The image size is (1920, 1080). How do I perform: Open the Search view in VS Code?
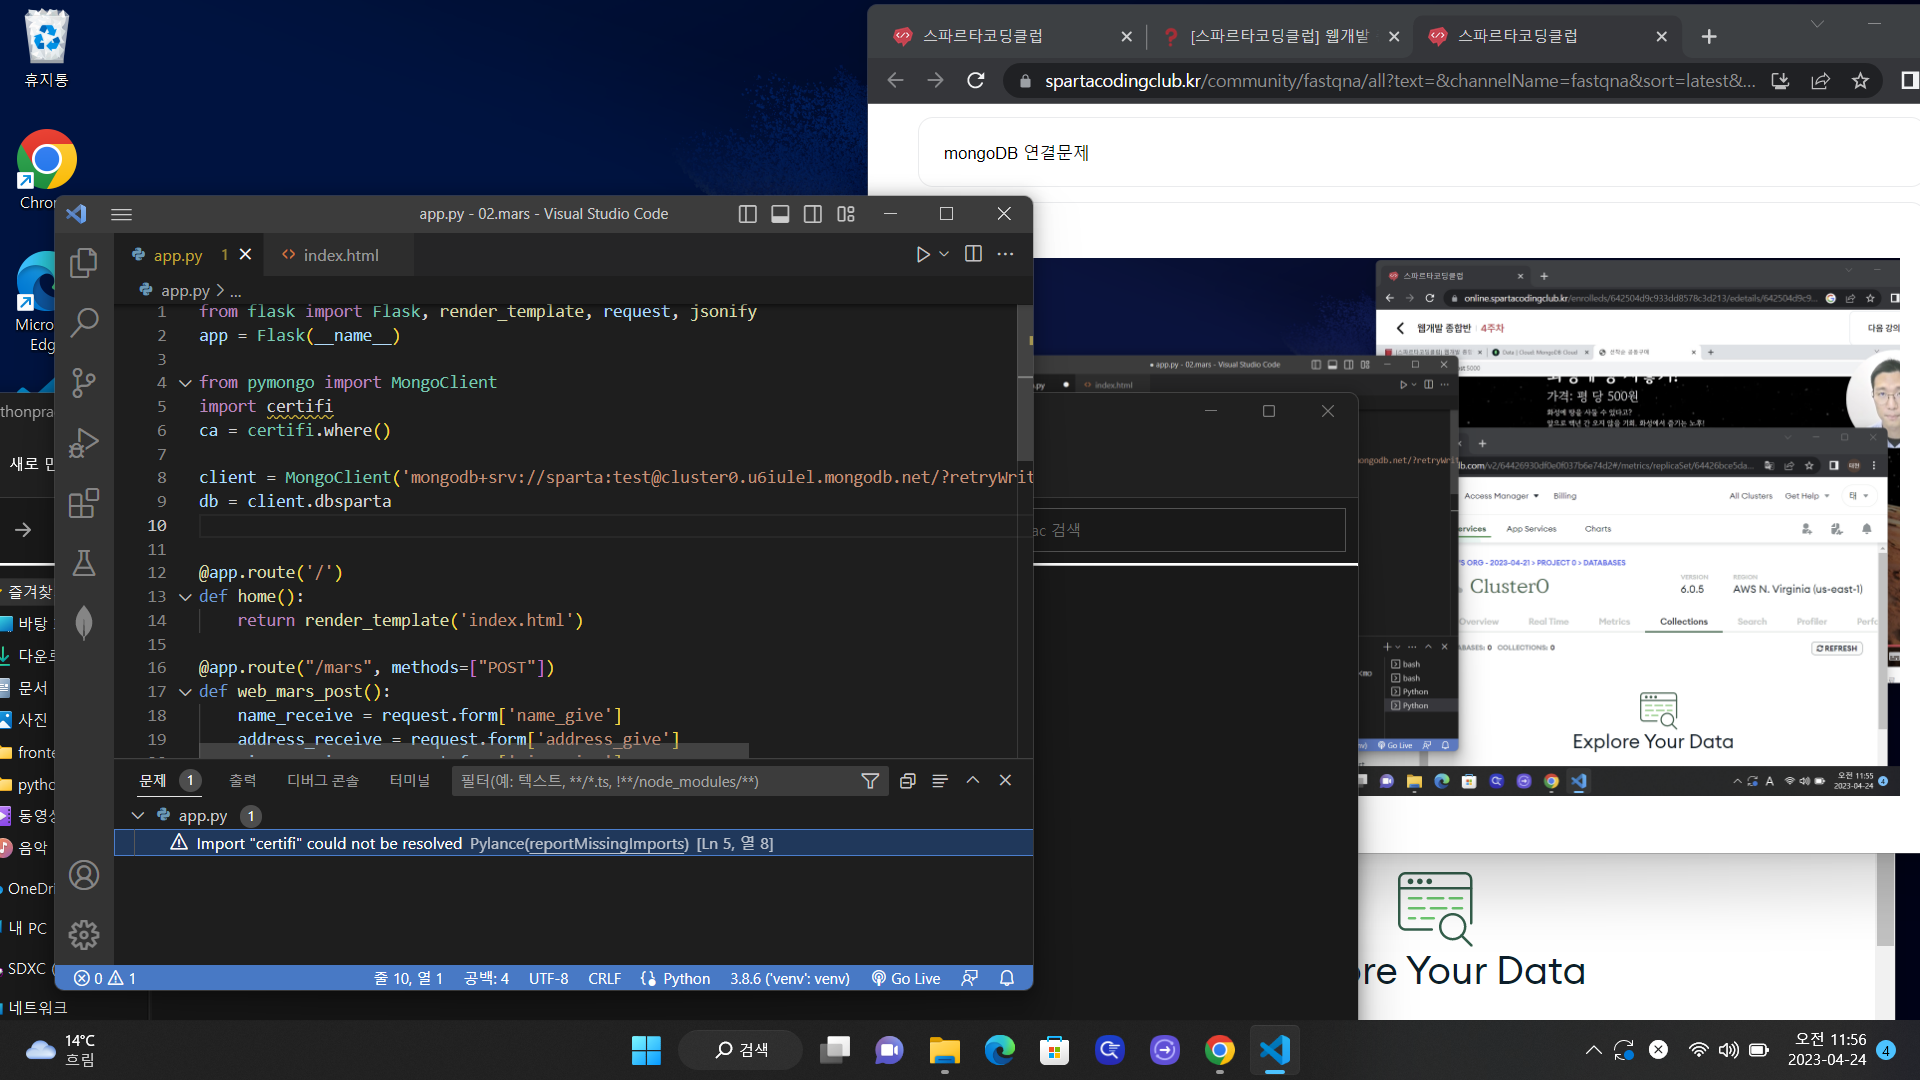point(84,322)
